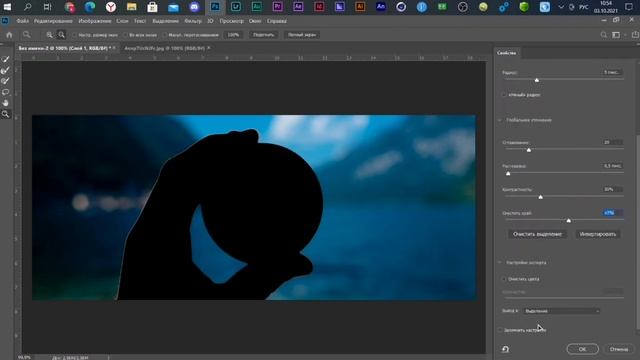The height and width of the screenshot is (360, 640).
Task: Click the 100% zoom button
Action: [233, 35]
